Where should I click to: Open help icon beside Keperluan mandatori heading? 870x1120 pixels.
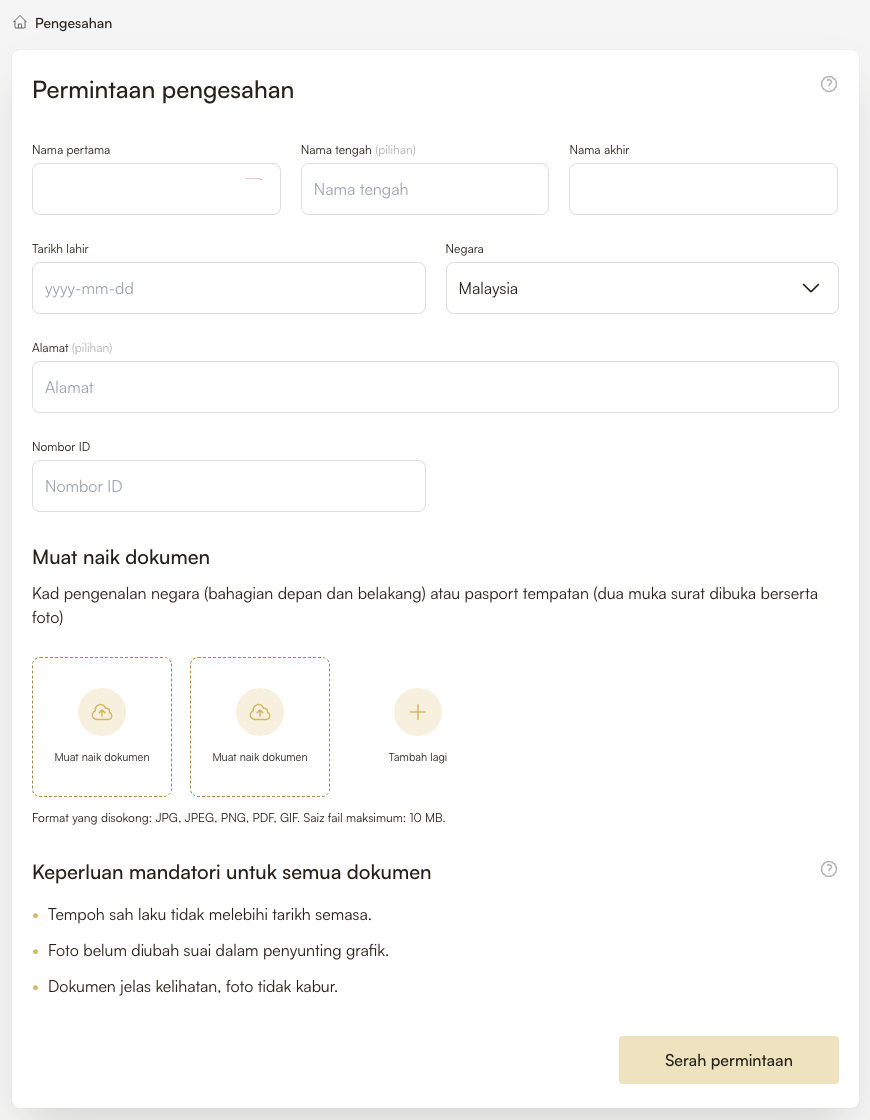(828, 869)
